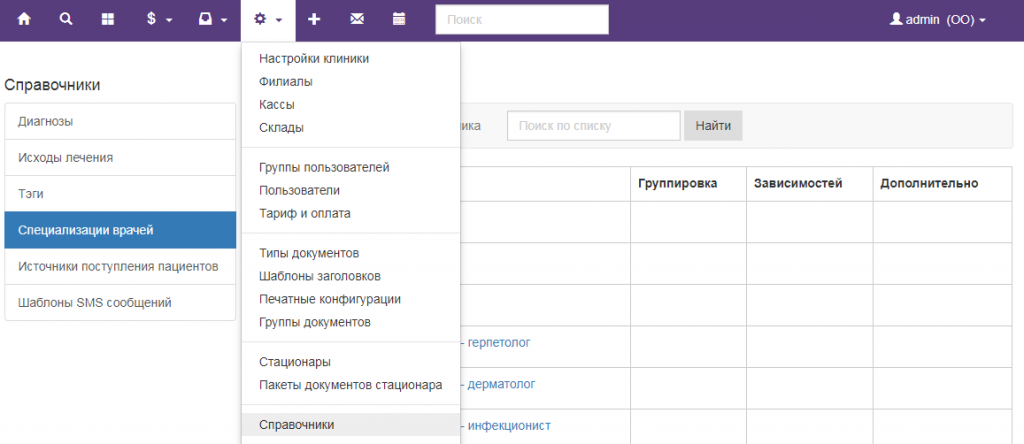Open the dollar finance dropdown
Image resolution: width=1024 pixels, height=444 pixels.
coord(159,20)
